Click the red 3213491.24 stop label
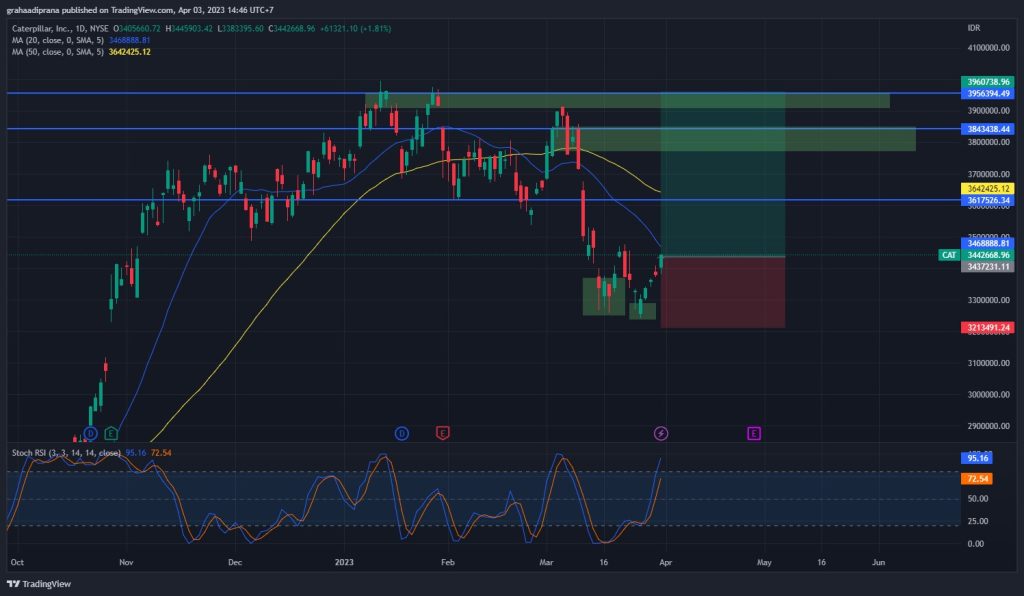 point(987,328)
